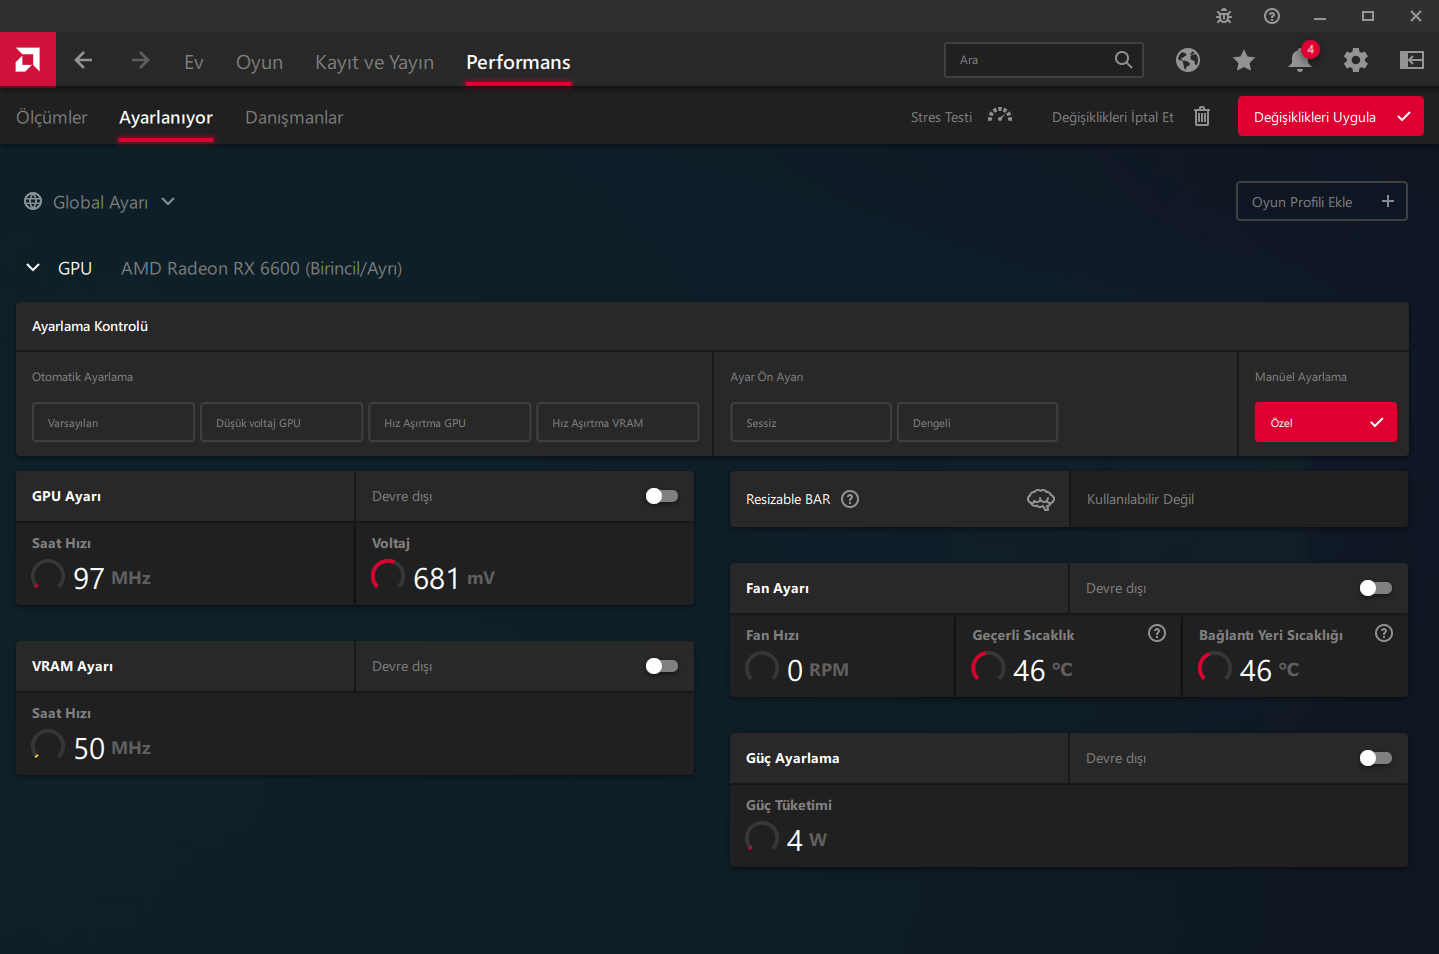Select the Düşük voltaj GPU preset
The width and height of the screenshot is (1439, 954).
(281, 423)
